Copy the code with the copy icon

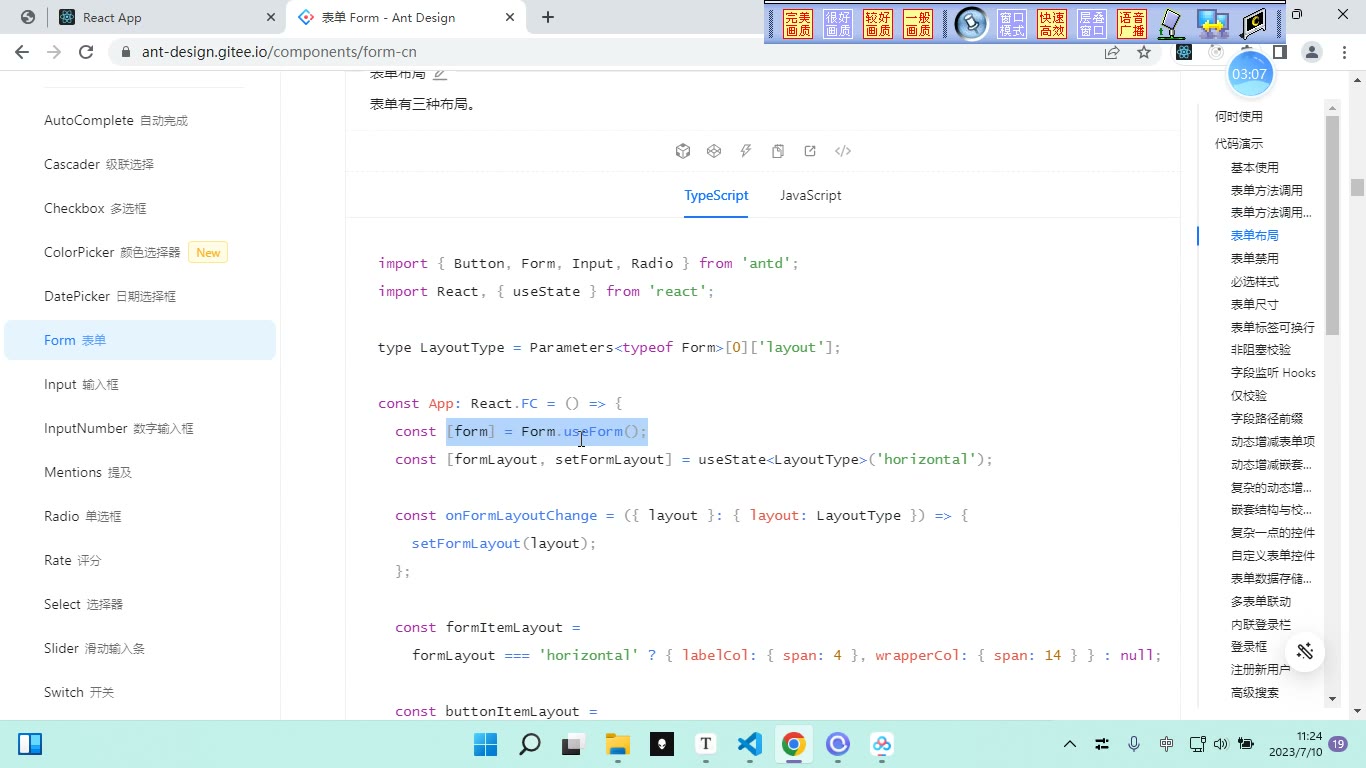[778, 151]
